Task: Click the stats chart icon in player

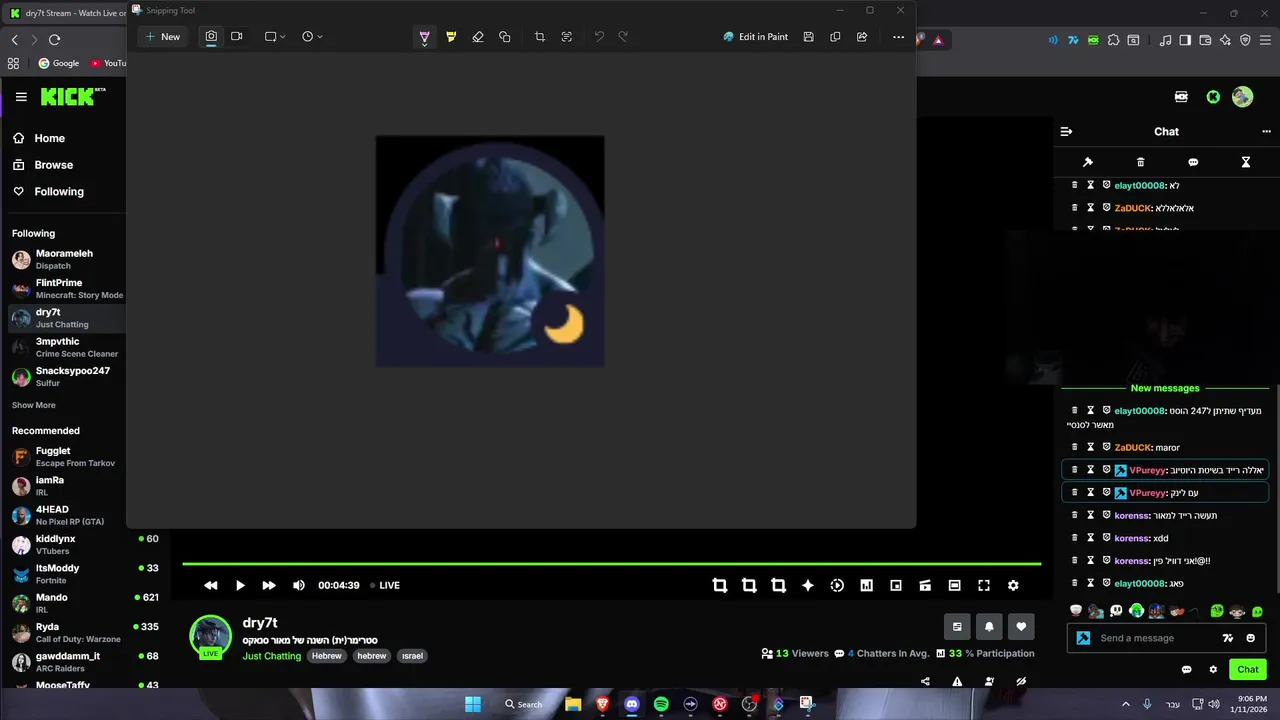Action: pyautogui.click(x=866, y=585)
